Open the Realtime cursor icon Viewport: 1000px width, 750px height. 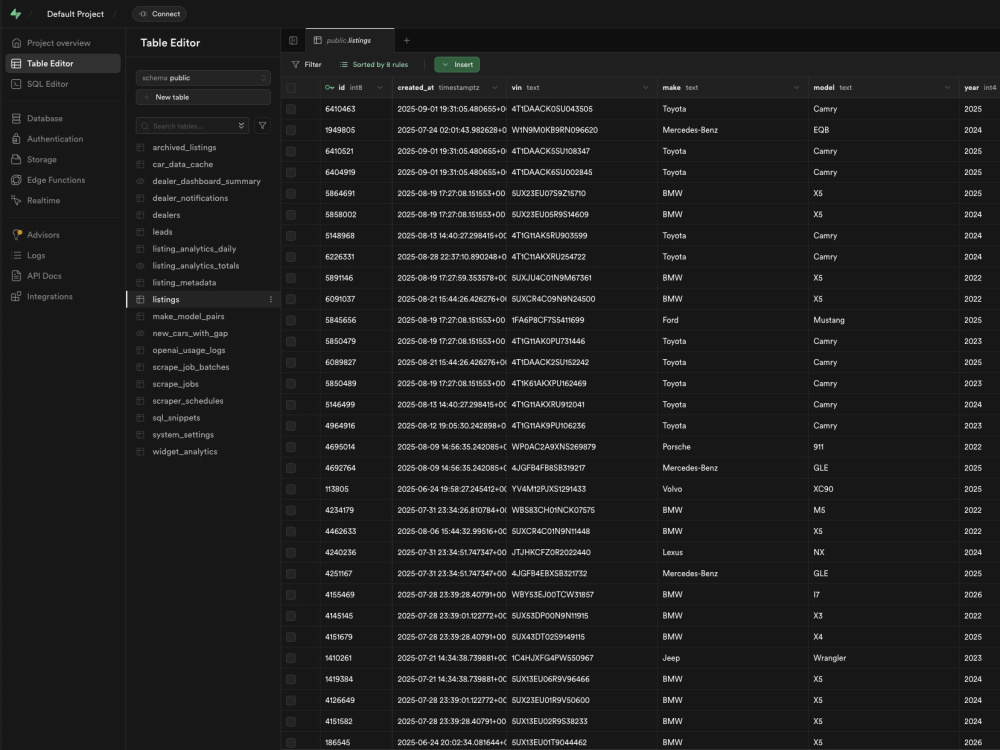17,200
